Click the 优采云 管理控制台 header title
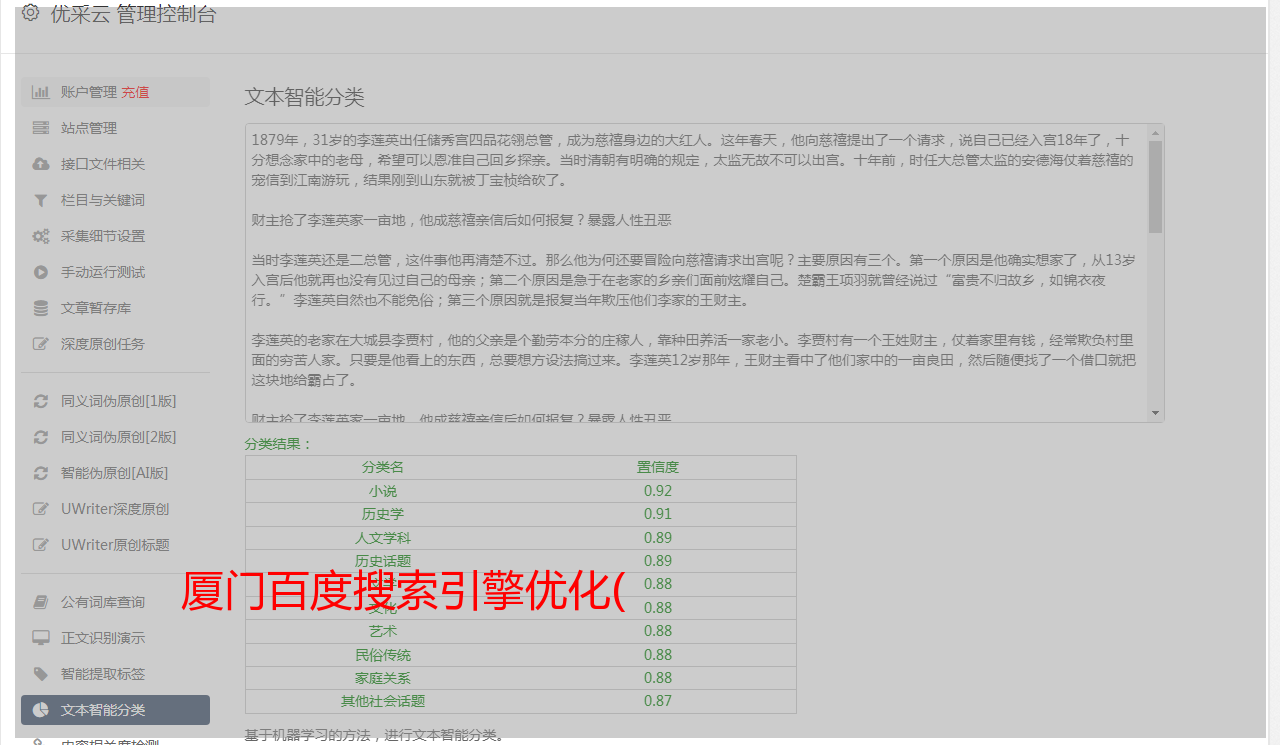This screenshot has width=1280, height=745. point(133,14)
